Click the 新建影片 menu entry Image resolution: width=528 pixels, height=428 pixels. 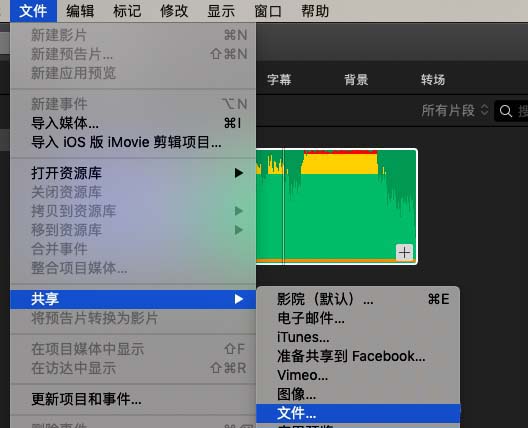click(133, 35)
